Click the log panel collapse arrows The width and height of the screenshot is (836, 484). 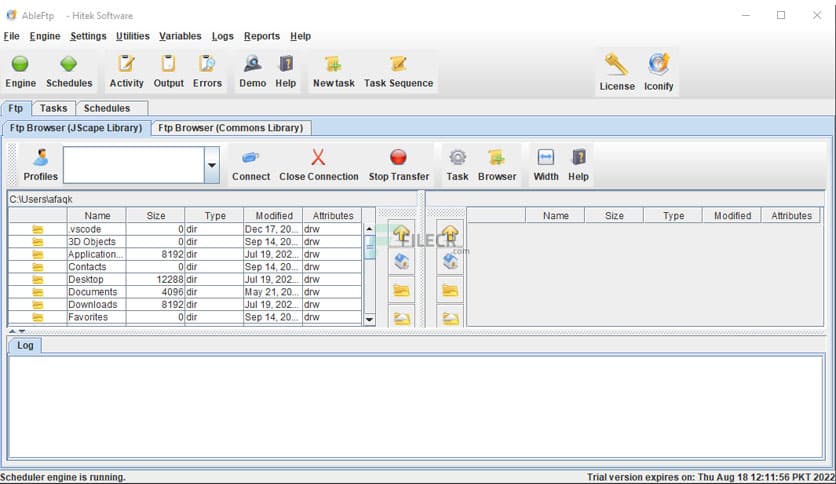pyautogui.click(x=17, y=332)
